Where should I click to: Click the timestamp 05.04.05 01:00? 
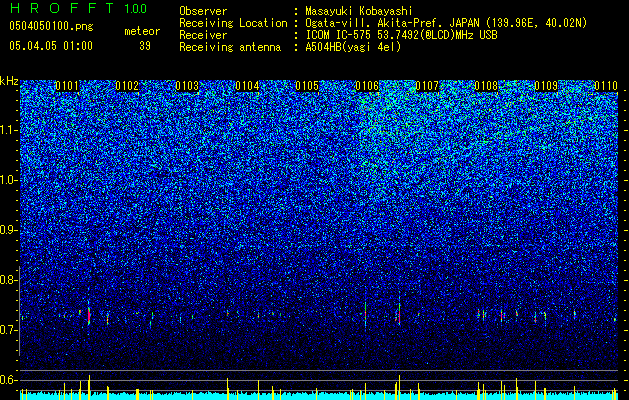click(51, 46)
